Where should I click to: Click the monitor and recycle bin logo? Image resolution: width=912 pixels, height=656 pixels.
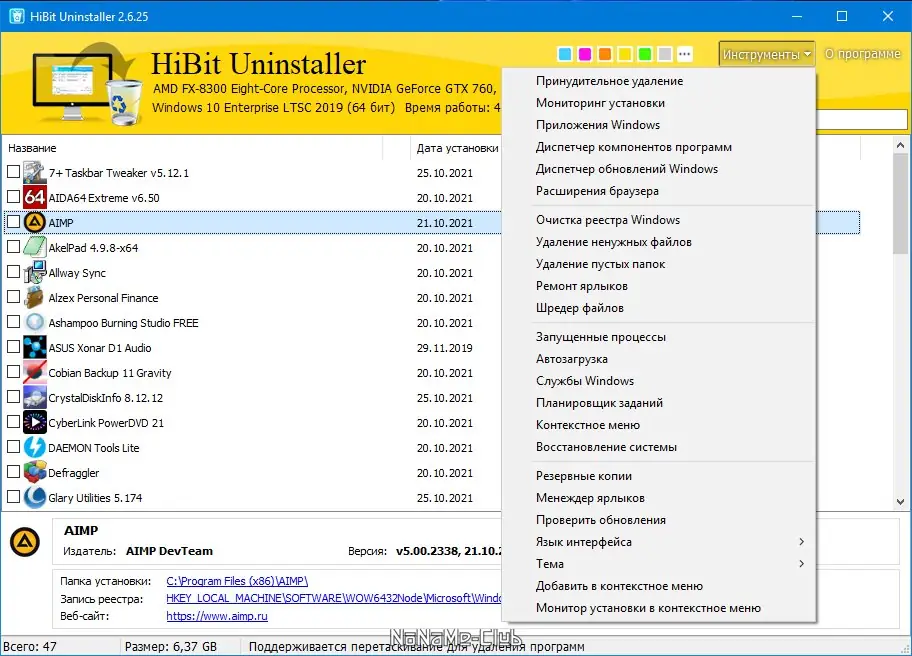[87, 84]
